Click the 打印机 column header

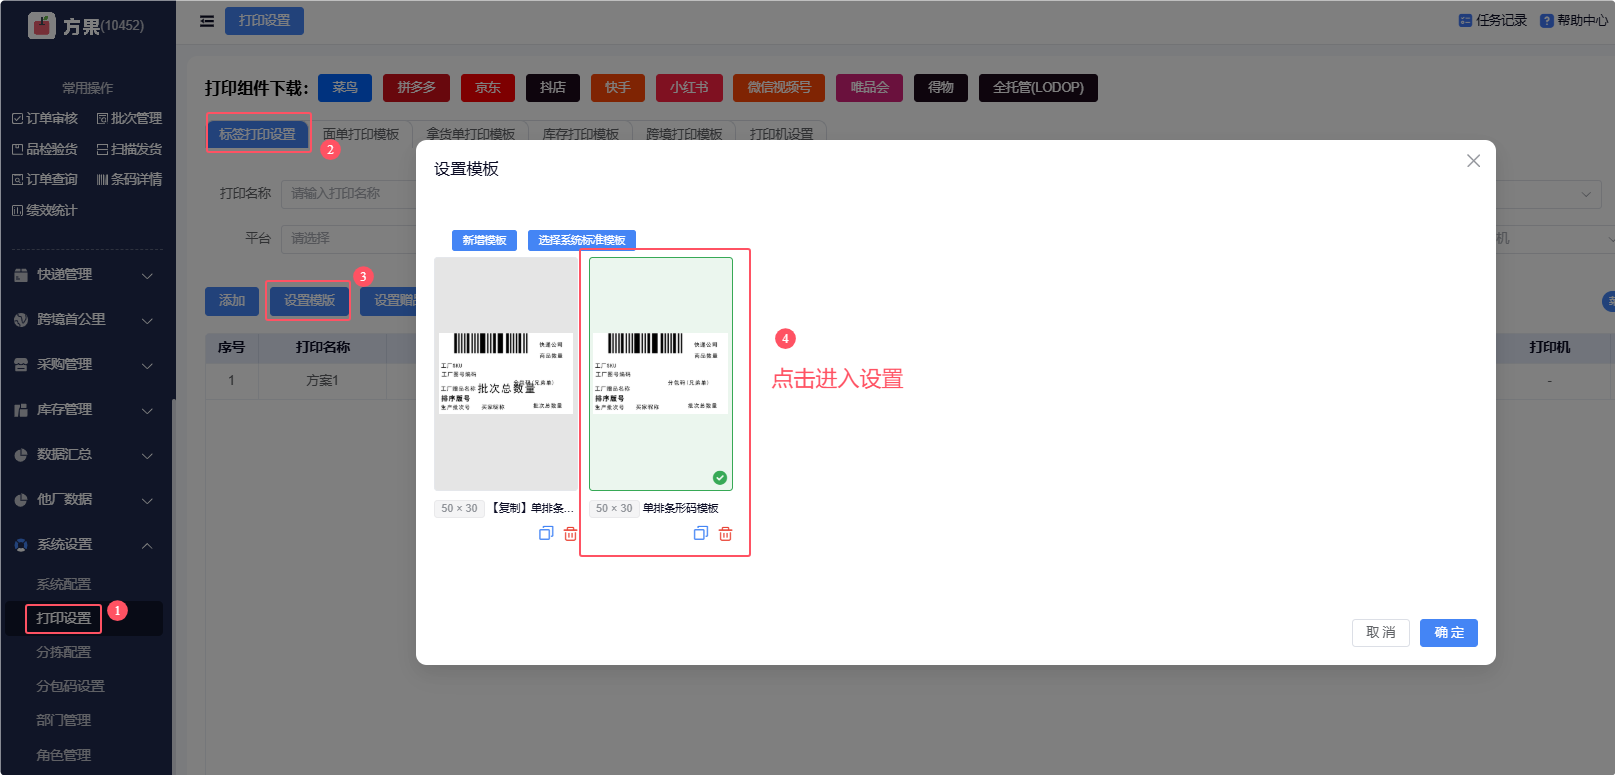(x=1549, y=348)
